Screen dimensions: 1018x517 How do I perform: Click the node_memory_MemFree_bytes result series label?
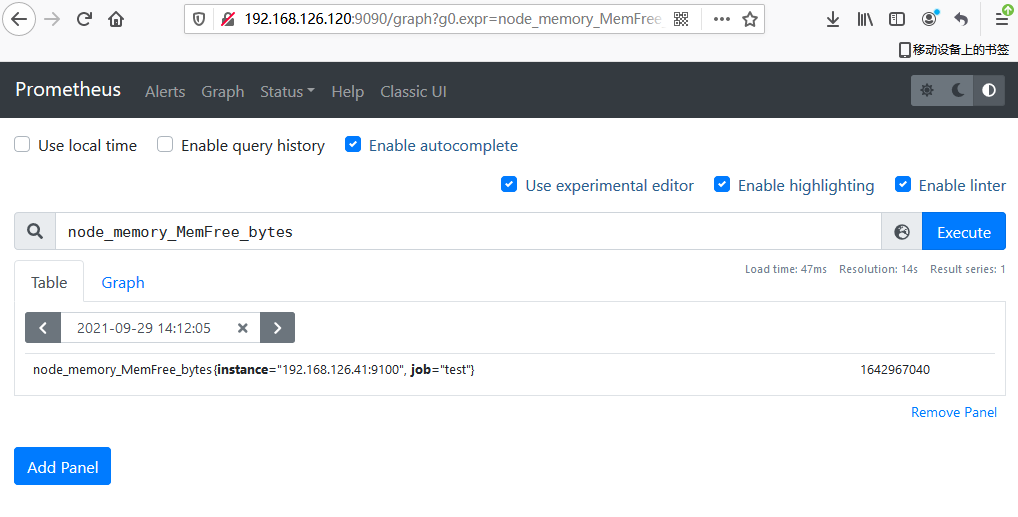254,370
